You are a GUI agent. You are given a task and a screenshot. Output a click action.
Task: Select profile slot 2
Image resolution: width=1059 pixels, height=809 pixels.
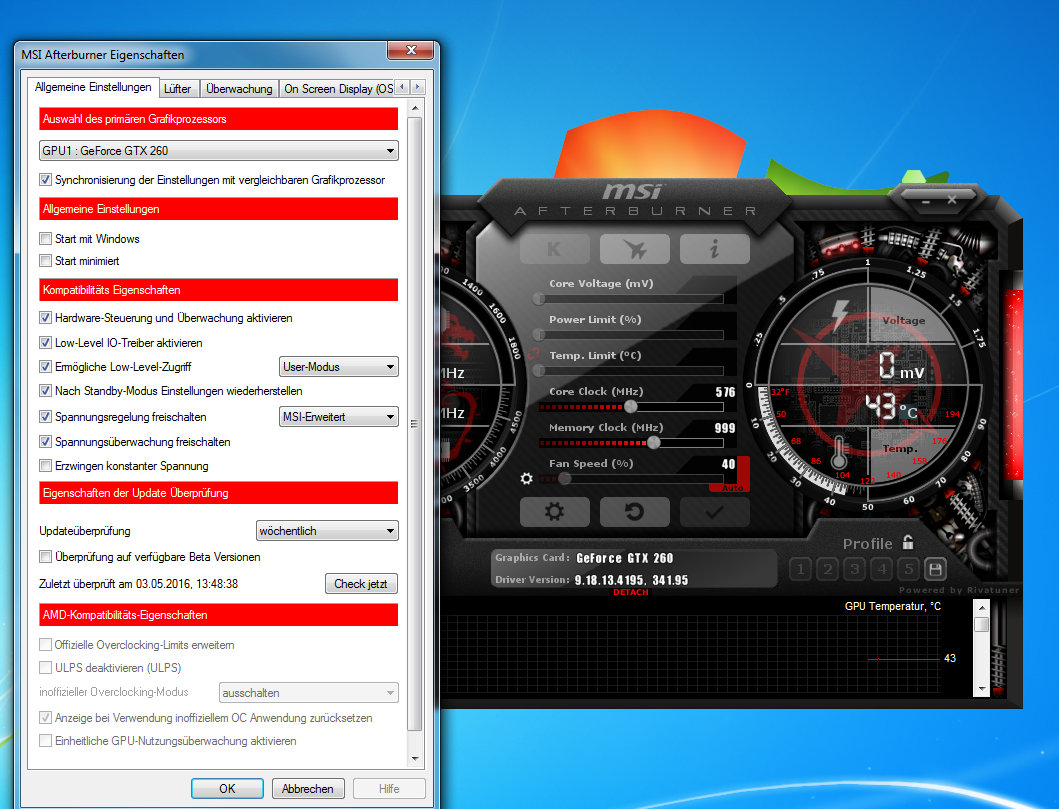[x=827, y=569]
